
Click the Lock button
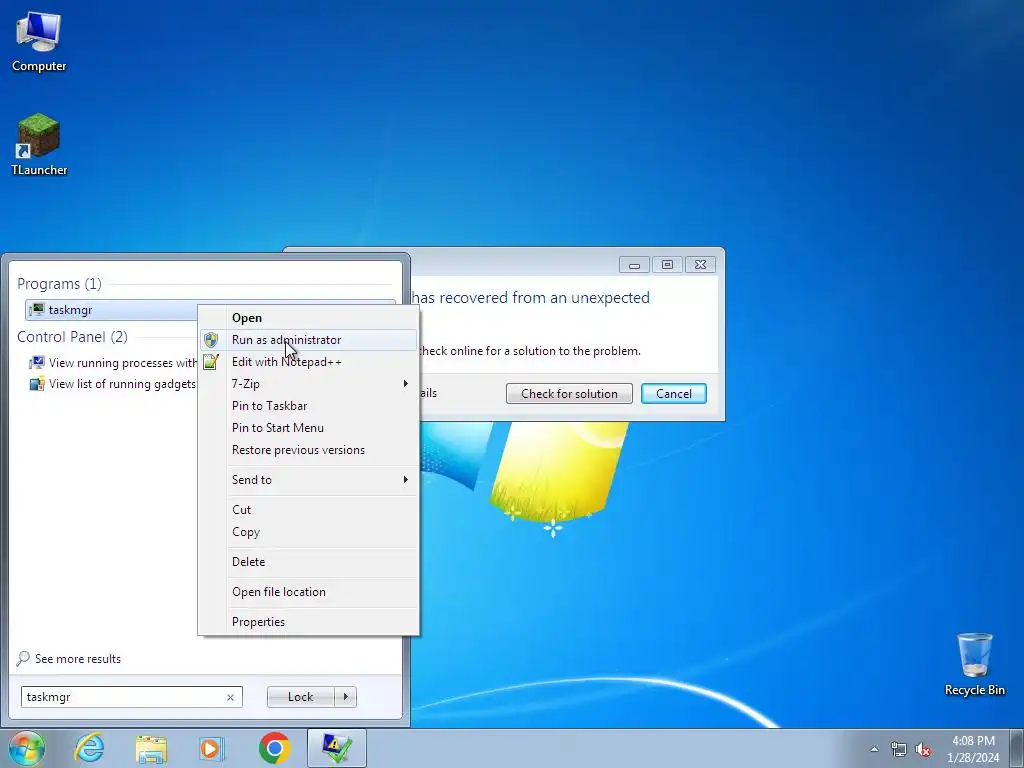300,697
